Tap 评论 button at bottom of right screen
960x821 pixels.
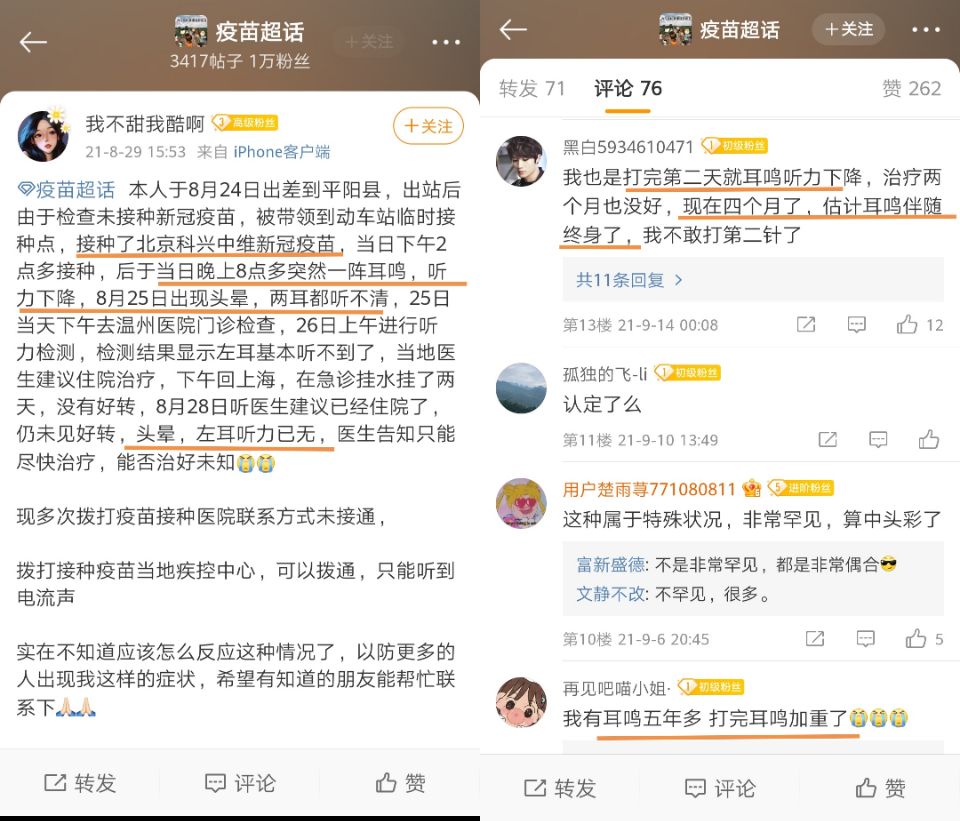tap(719, 788)
